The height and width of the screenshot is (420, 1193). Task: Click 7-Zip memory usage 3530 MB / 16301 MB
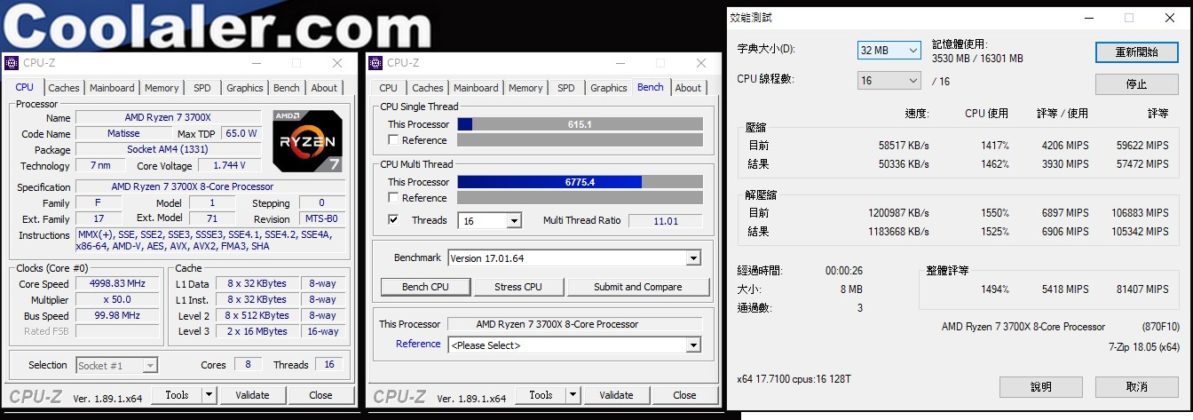[x=978, y=59]
